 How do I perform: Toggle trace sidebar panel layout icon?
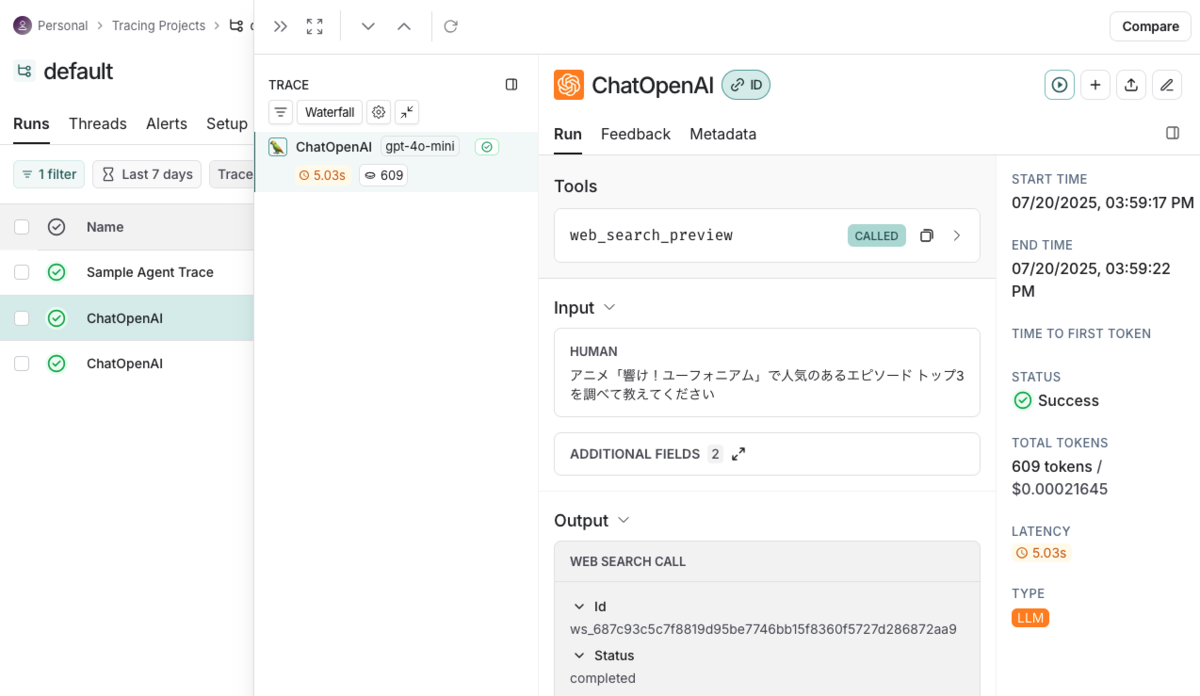click(512, 85)
